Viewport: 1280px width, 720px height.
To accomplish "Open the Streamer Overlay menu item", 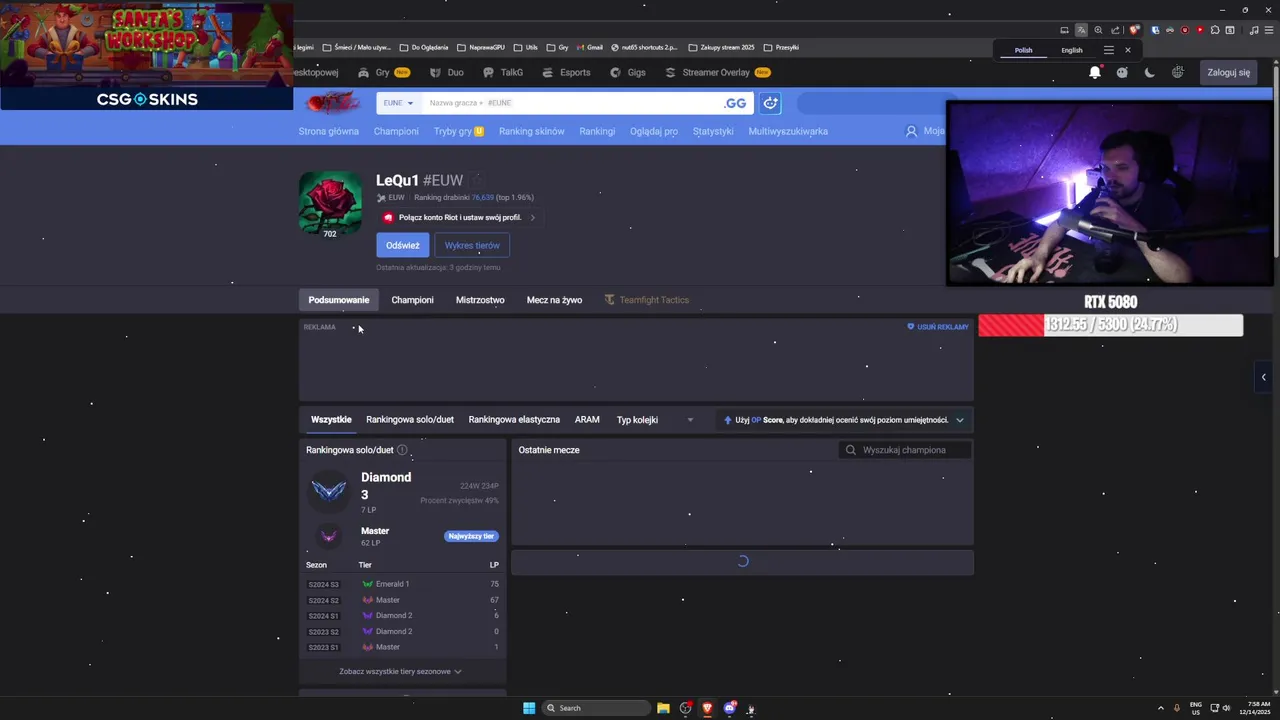I will pyautogui.click(x=717, y=72).
